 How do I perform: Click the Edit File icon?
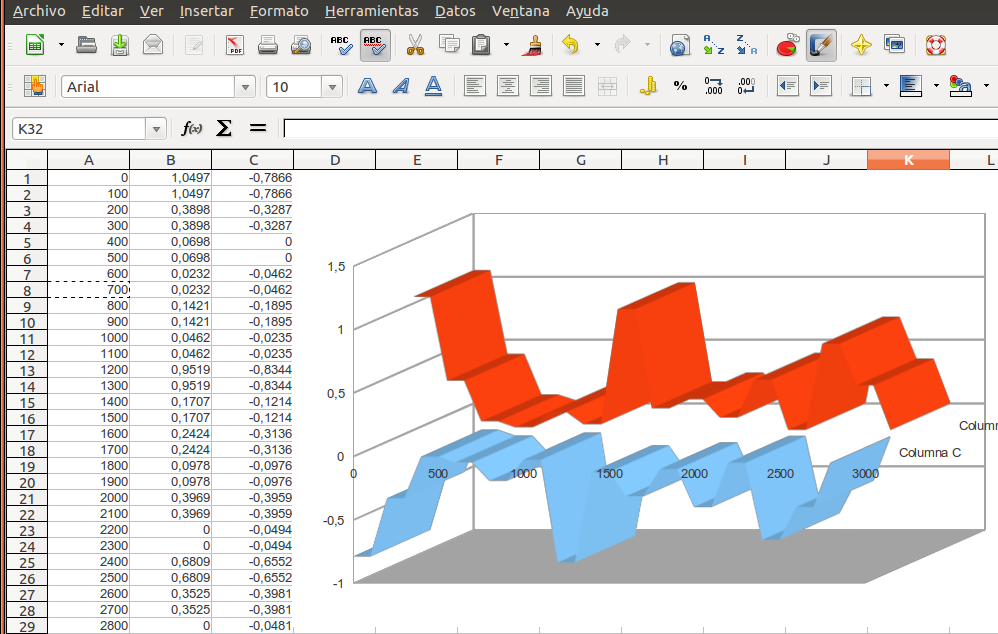pyautogui.click(x=194, y=45)
